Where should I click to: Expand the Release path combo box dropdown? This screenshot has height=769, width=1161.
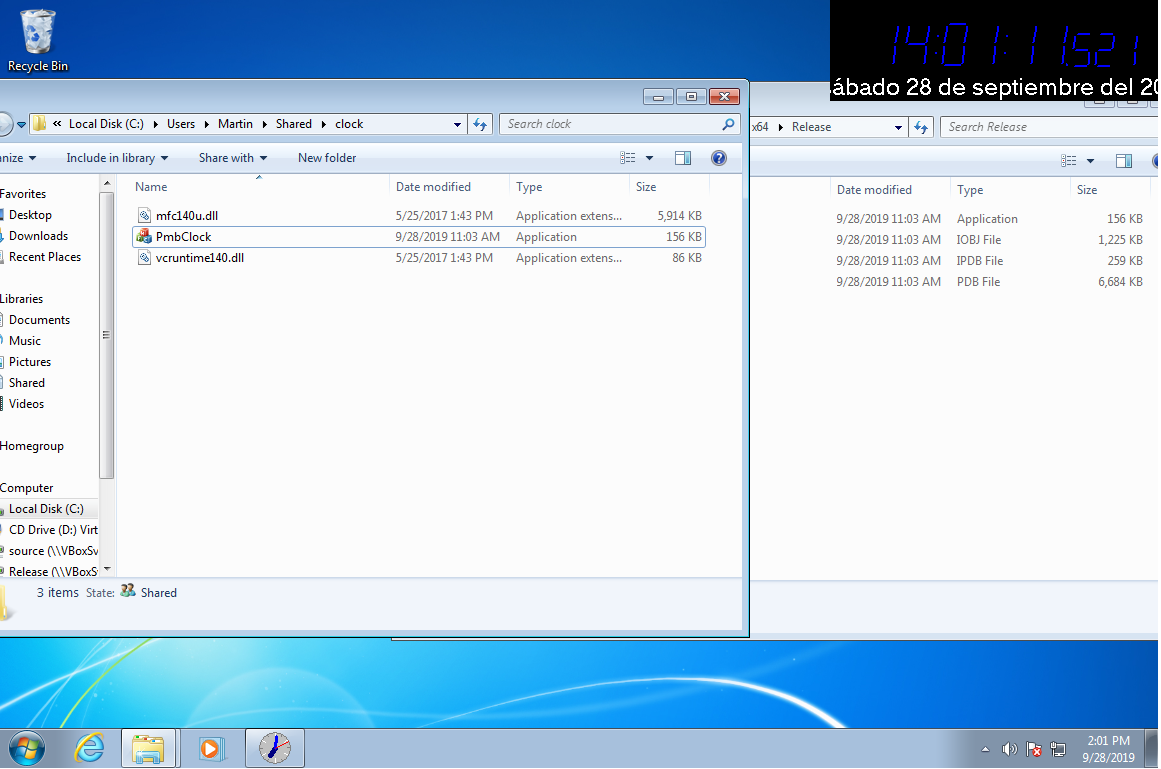pos(897,126)
